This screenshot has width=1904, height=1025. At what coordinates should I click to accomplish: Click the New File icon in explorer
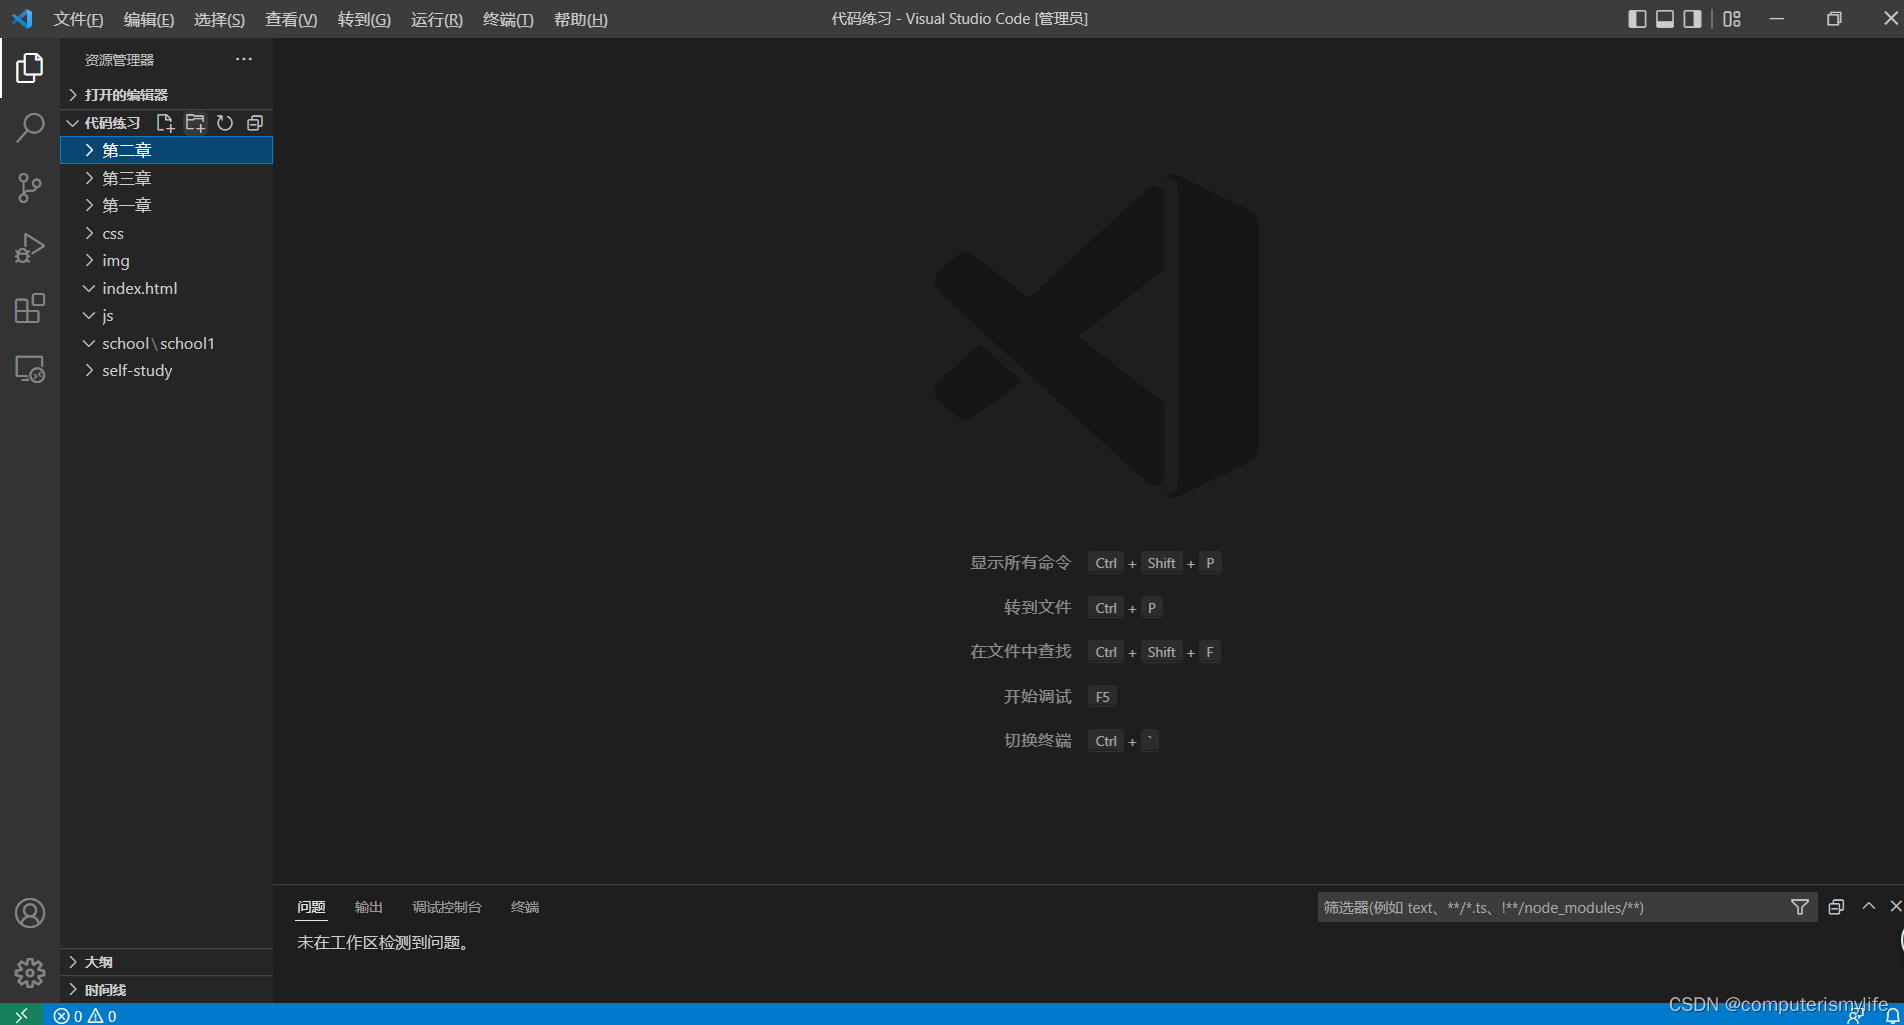(x=165, y=123)
